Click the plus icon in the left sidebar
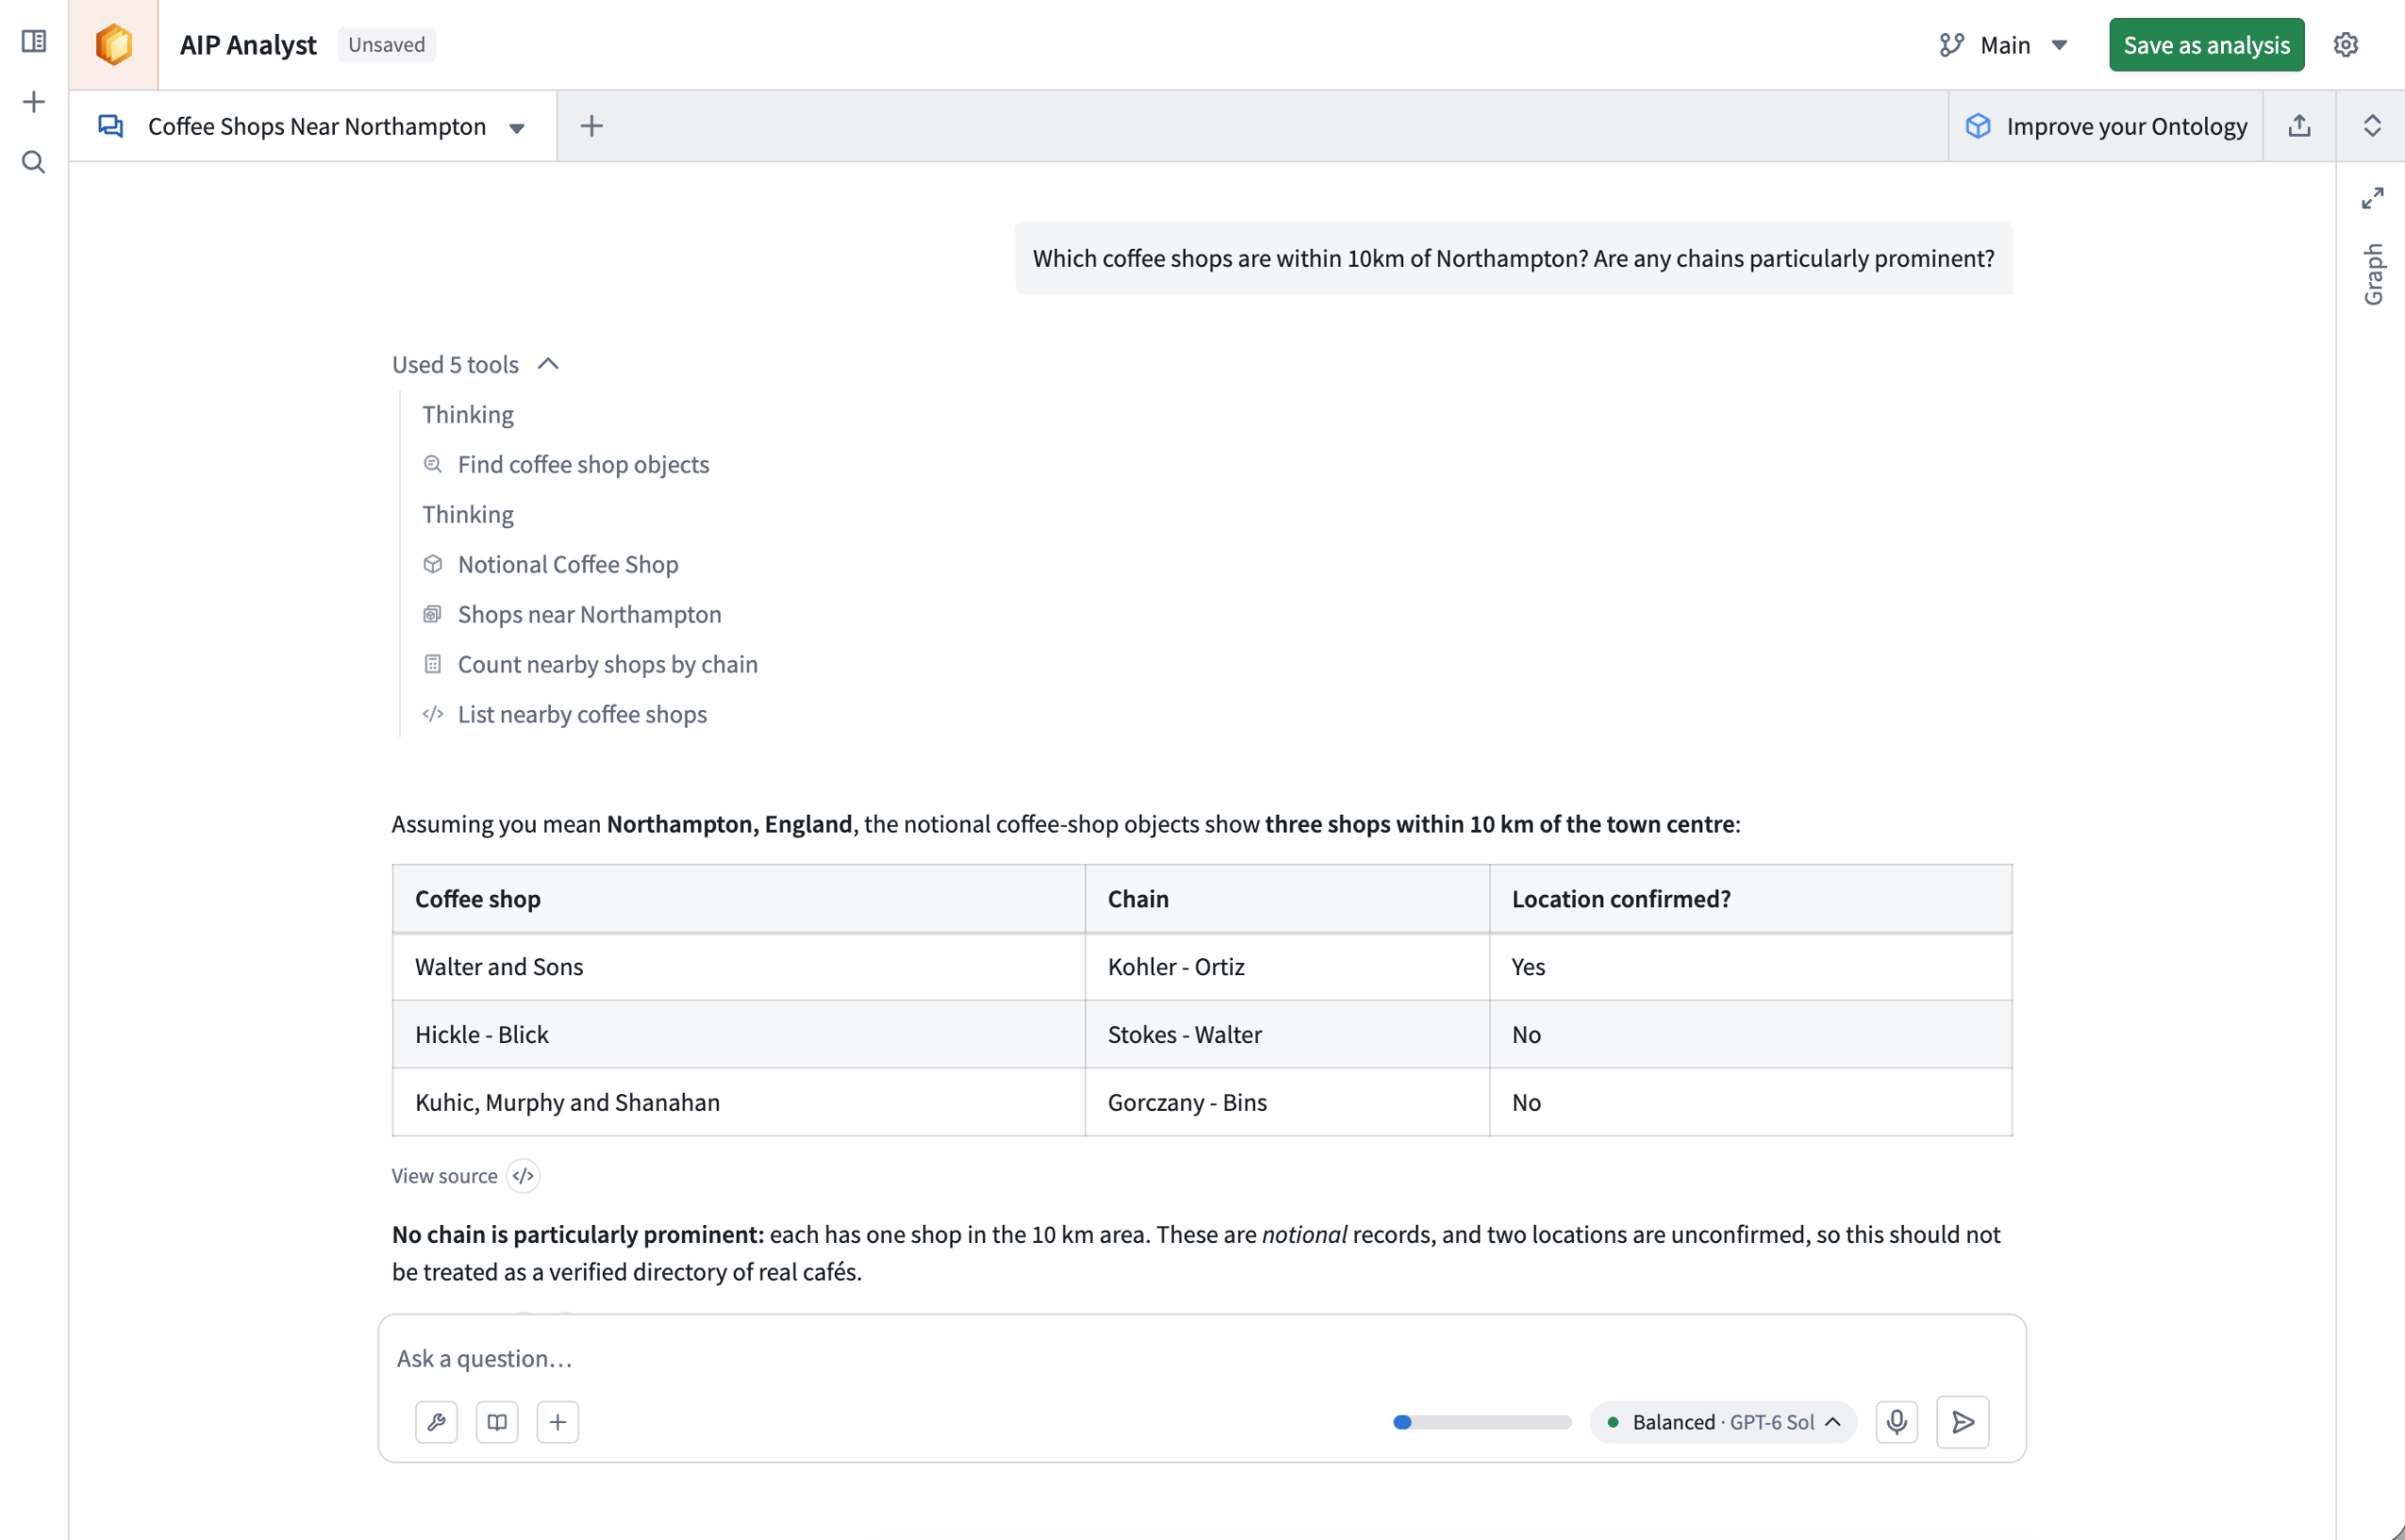The width and height of the screenshot is (2405, 1540). 34,102
